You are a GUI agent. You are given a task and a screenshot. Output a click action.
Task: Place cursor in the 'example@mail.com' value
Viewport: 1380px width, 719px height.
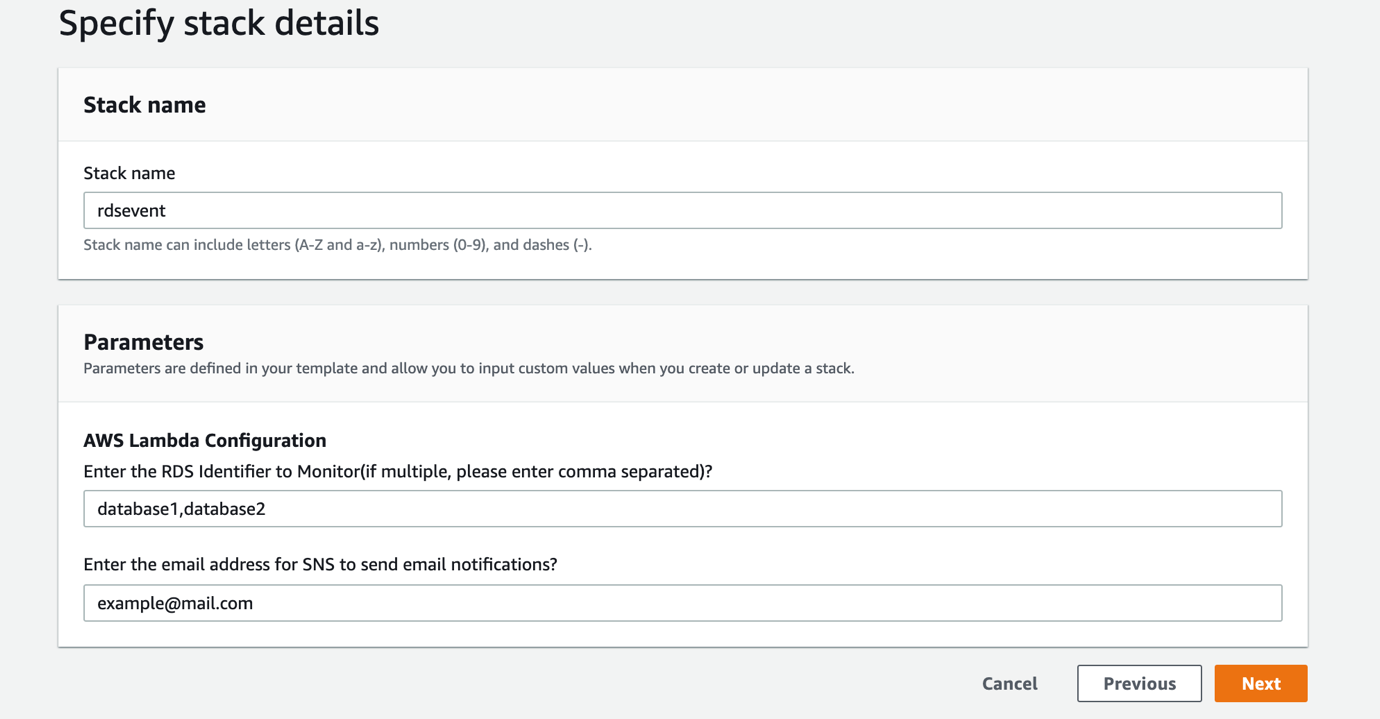click(175, 603)
